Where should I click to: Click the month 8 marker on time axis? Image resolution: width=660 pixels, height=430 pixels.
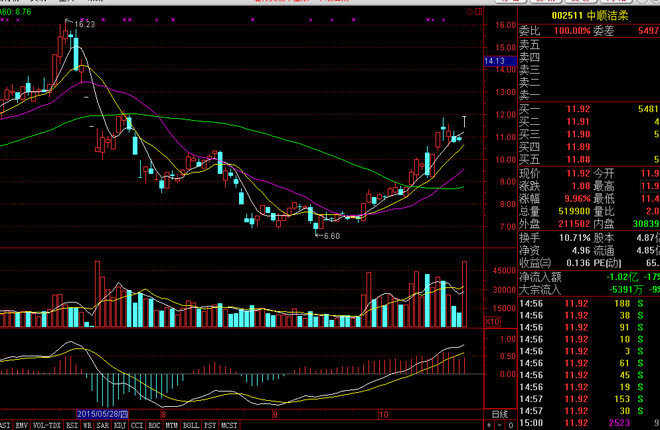click(163, 414)
